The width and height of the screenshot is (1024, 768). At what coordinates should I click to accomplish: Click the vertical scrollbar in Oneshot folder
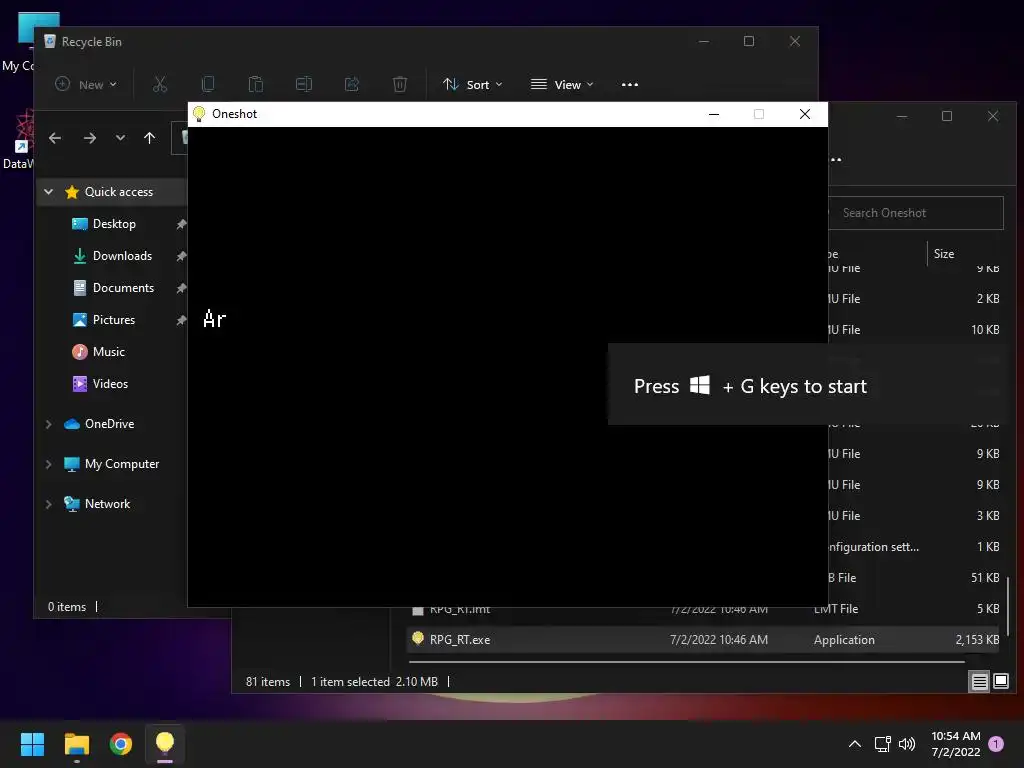tap(1008, 605)
